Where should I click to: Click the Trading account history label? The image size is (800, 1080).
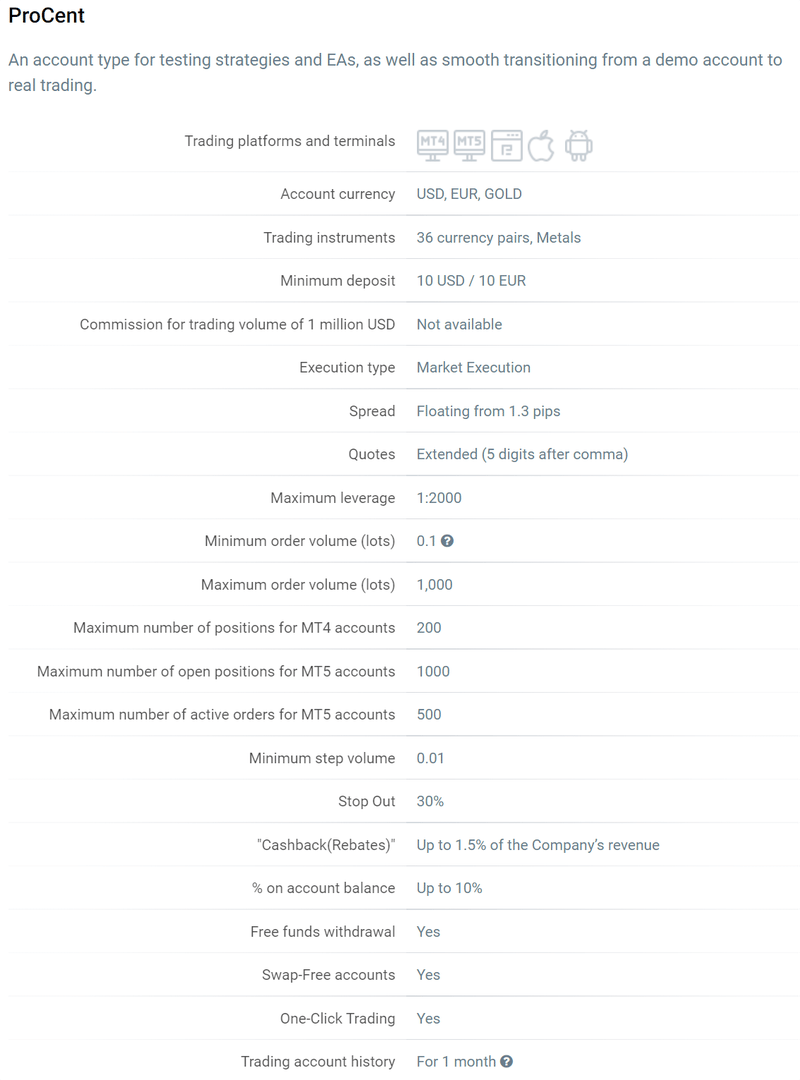click(x=318, y=1062)
